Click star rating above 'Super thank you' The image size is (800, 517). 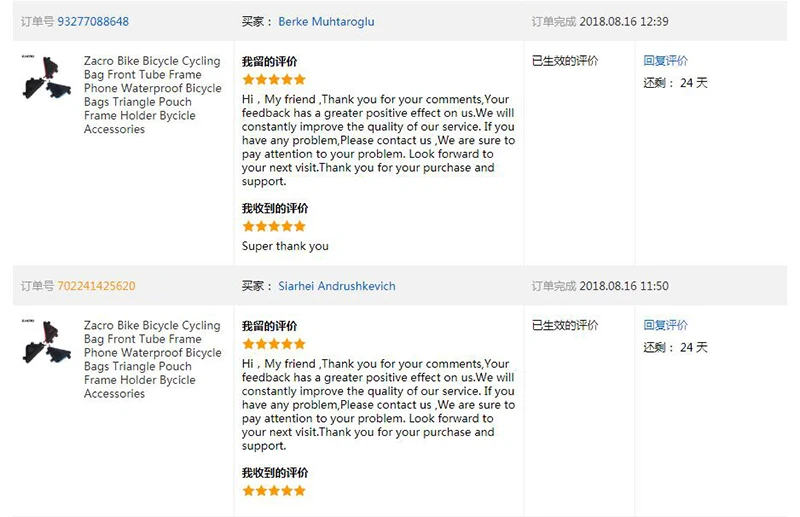pos(274,226)
